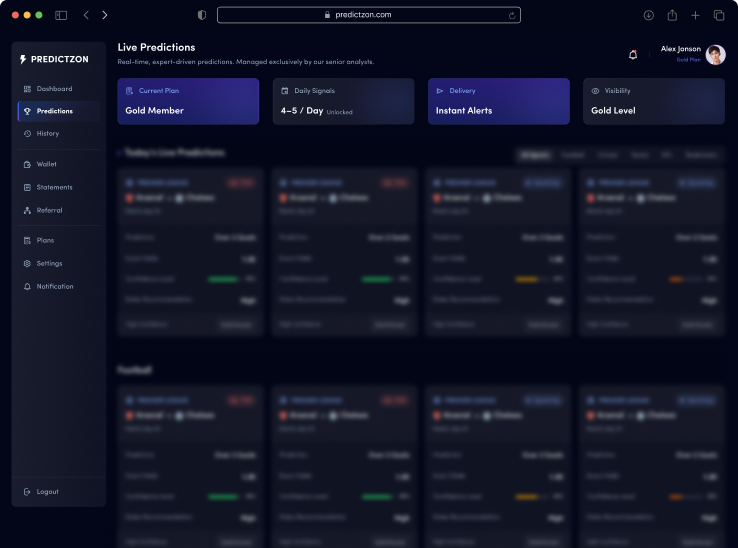Viewport: 738px width, 548px height.
Task: Go to the History section
Action: coord(47,133)
